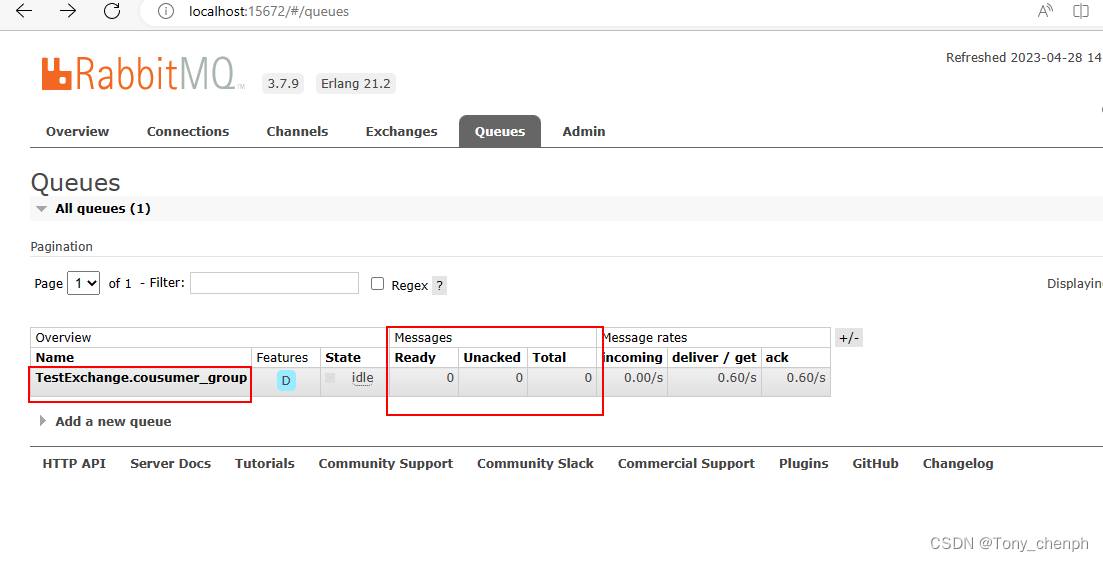Switch to the Exchanges tab

[402, 132]
